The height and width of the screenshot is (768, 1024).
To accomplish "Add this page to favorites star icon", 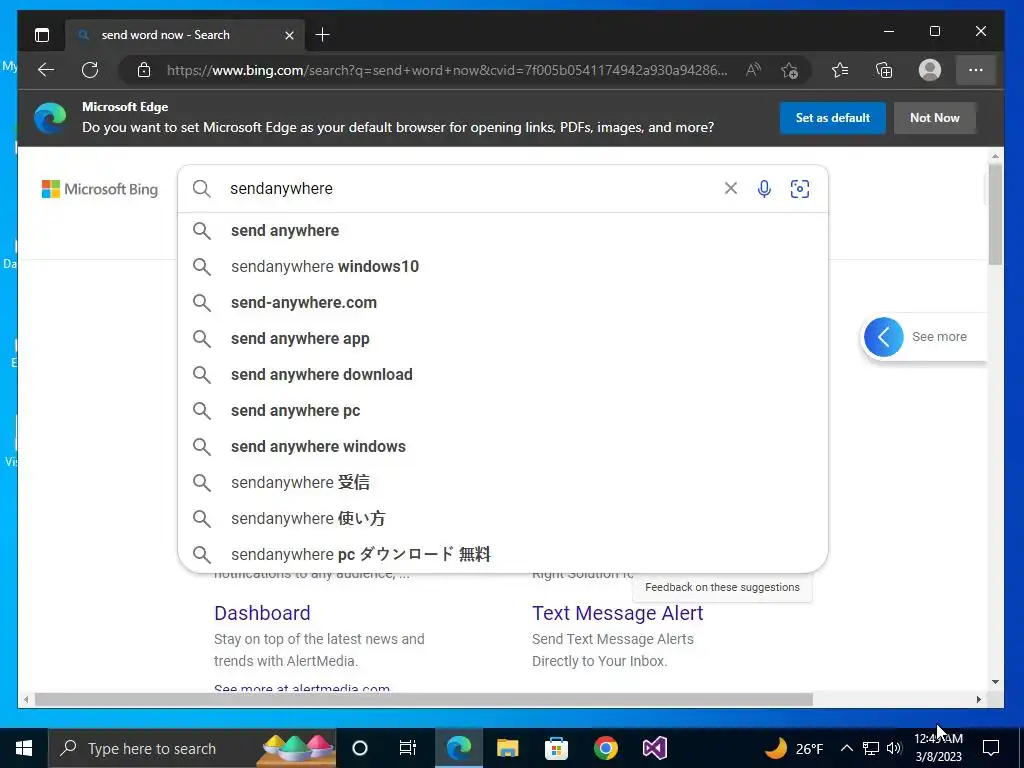I will point(789,70).
